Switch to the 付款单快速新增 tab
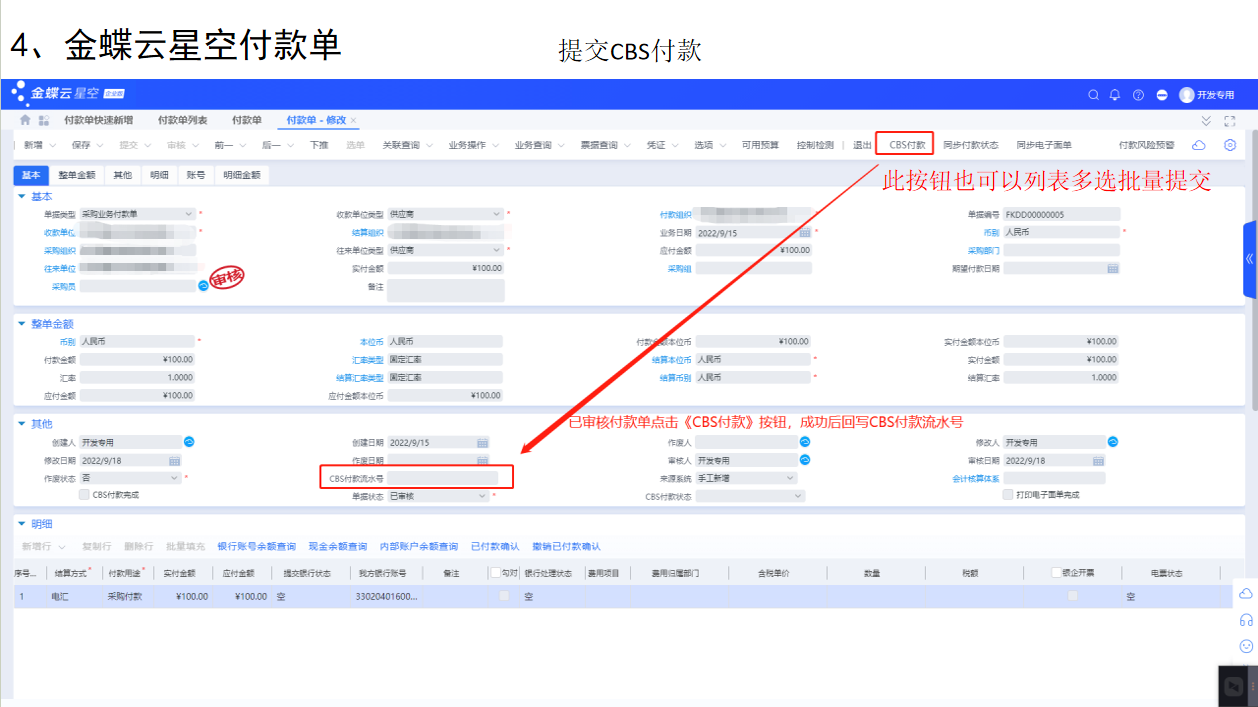The width and height of the screenshot is (1258, 707). 98,120
